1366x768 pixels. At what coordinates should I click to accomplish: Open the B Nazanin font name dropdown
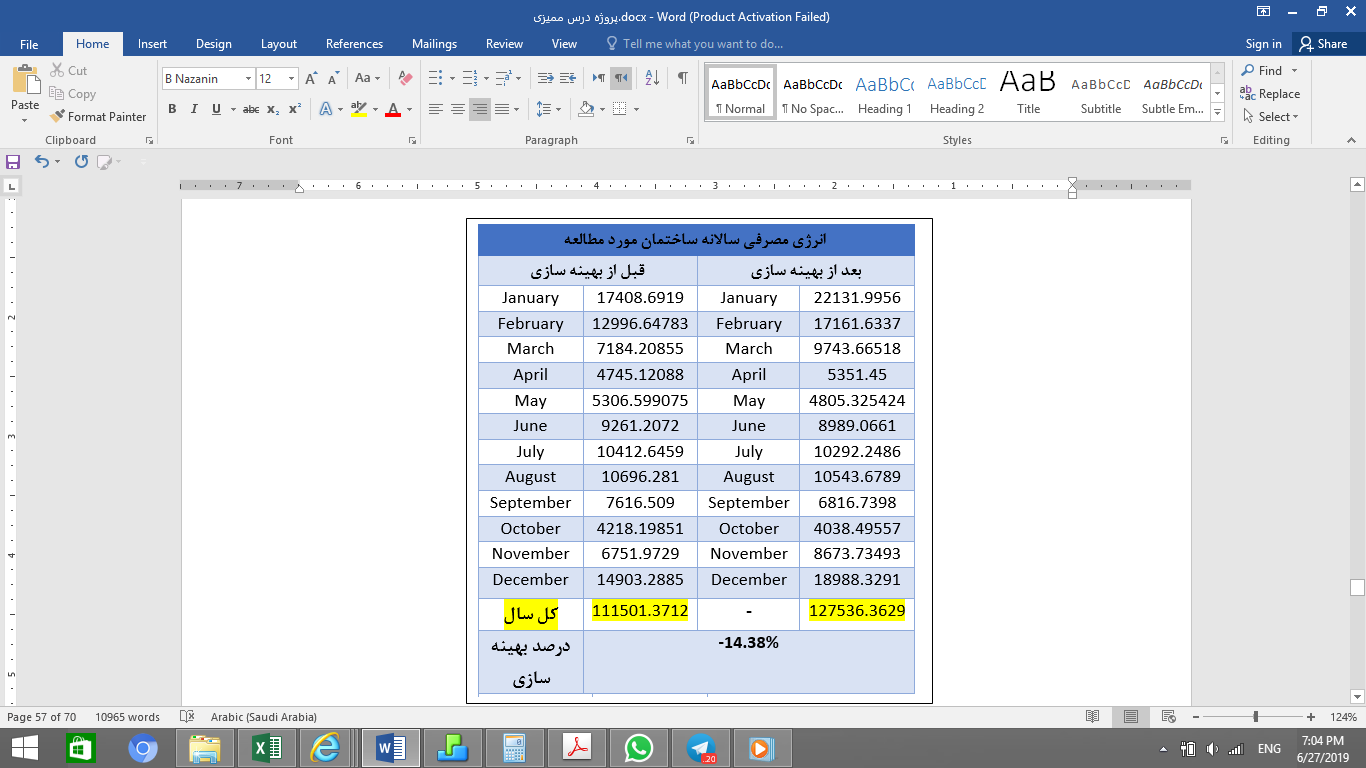(247, 78)
